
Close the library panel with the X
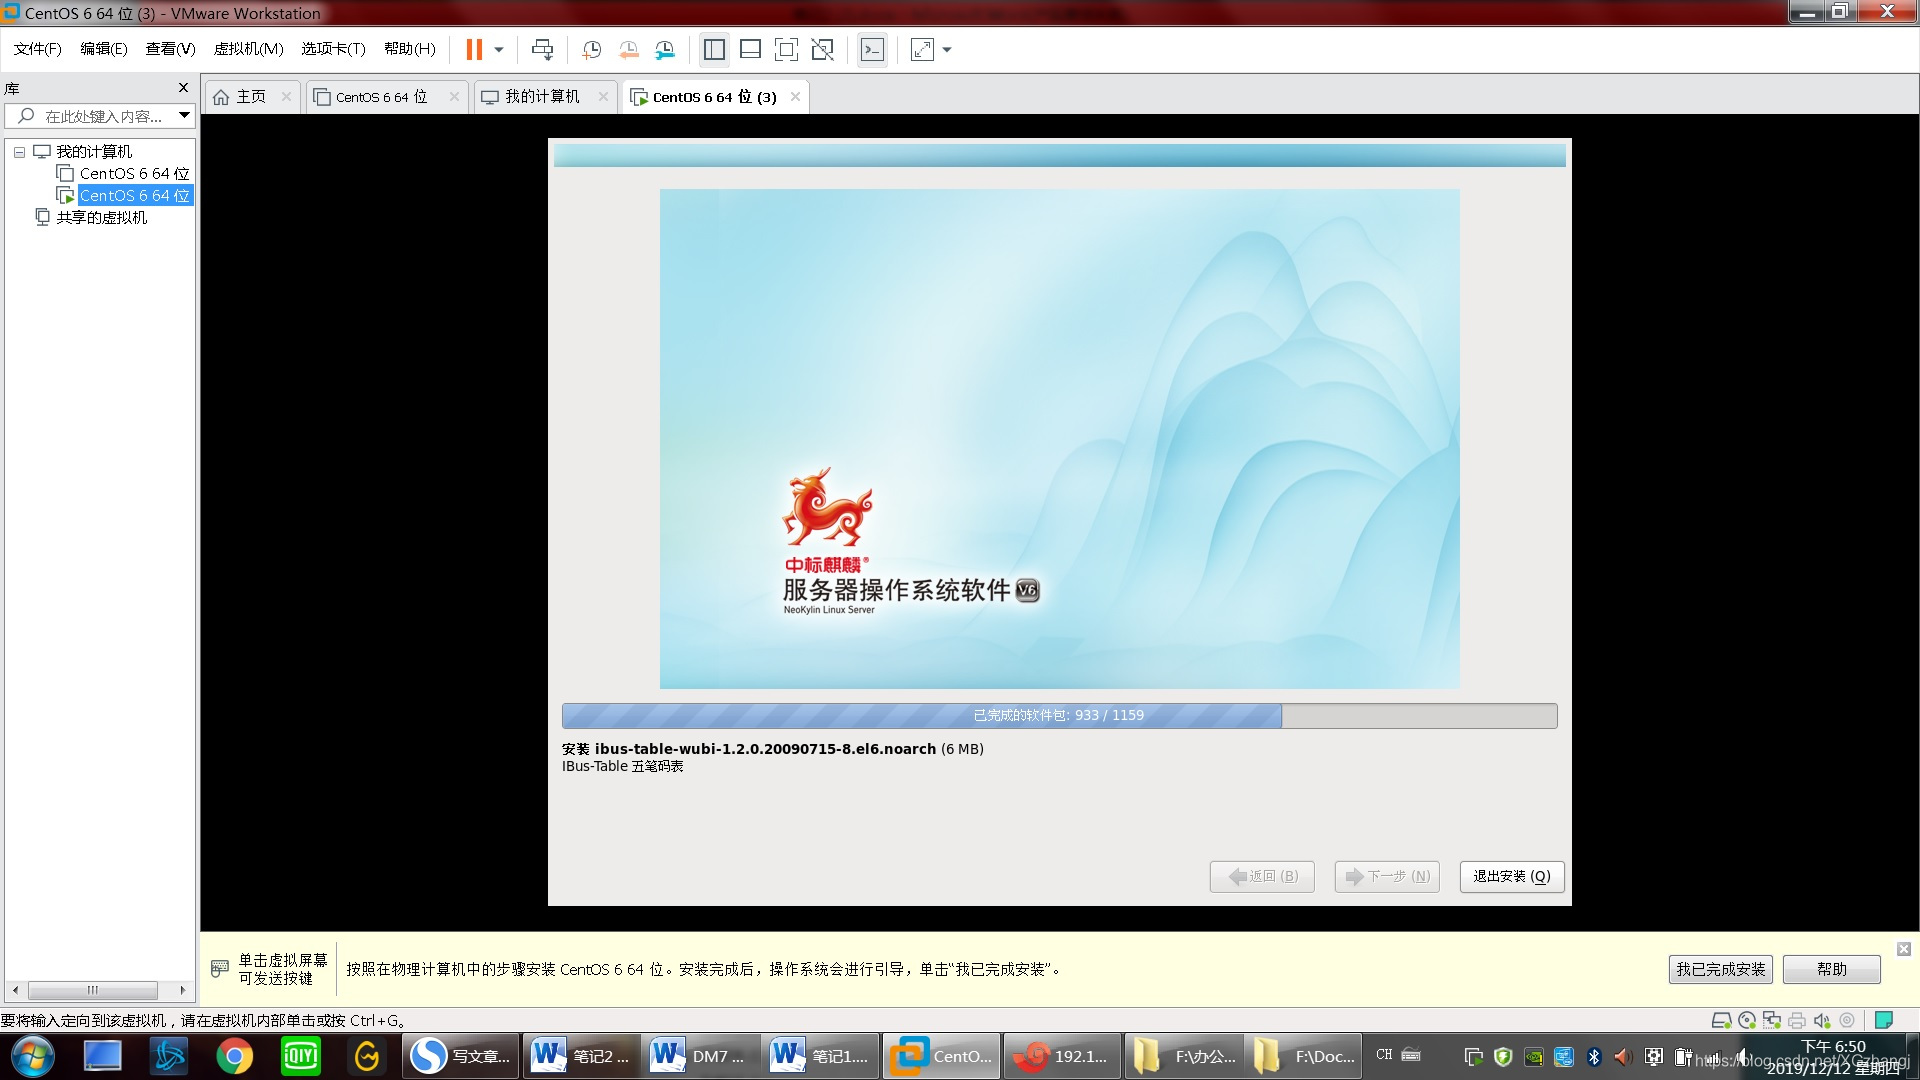pyautogui.click(x=183, y=88)
